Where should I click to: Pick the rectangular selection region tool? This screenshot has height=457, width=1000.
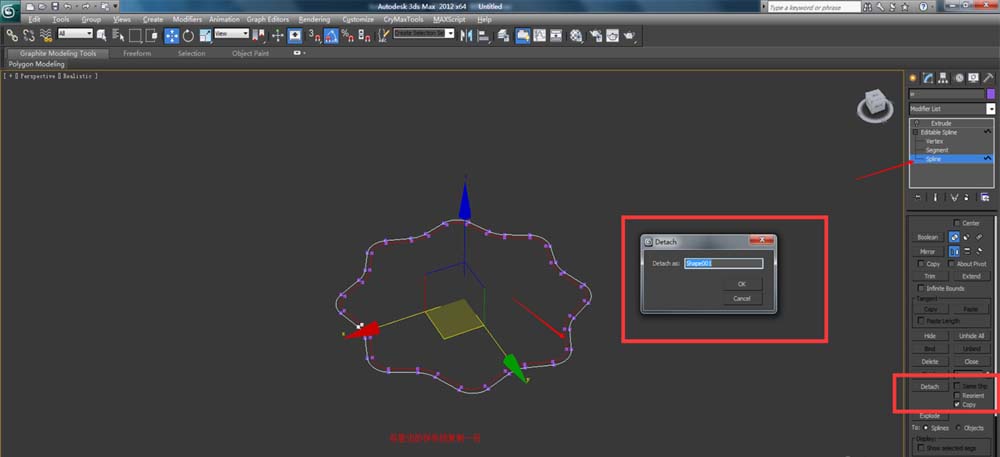click(x=135, y=36)
